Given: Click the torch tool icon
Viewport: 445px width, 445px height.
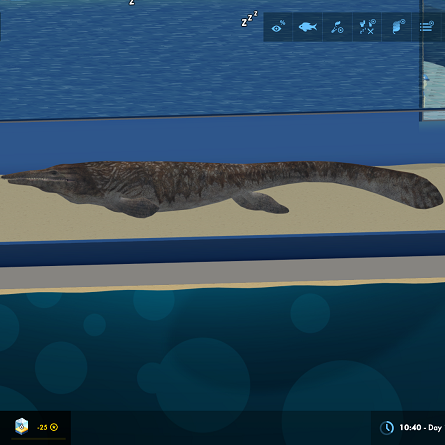Looking at the screenshot, I should click(337, 27).
